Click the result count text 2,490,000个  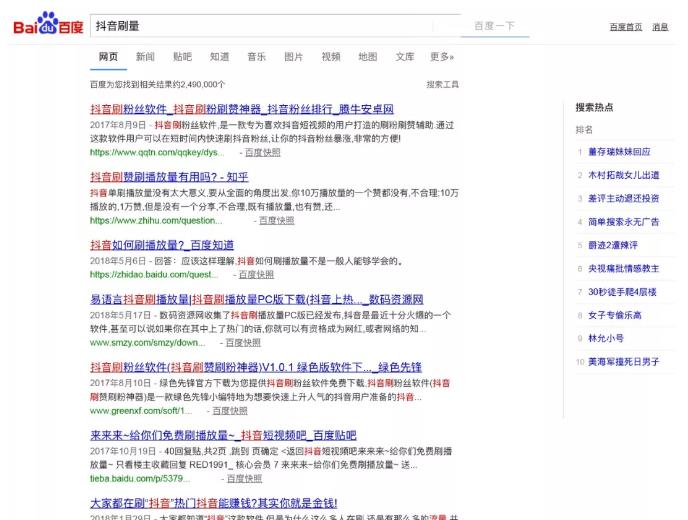click(203, 84)
